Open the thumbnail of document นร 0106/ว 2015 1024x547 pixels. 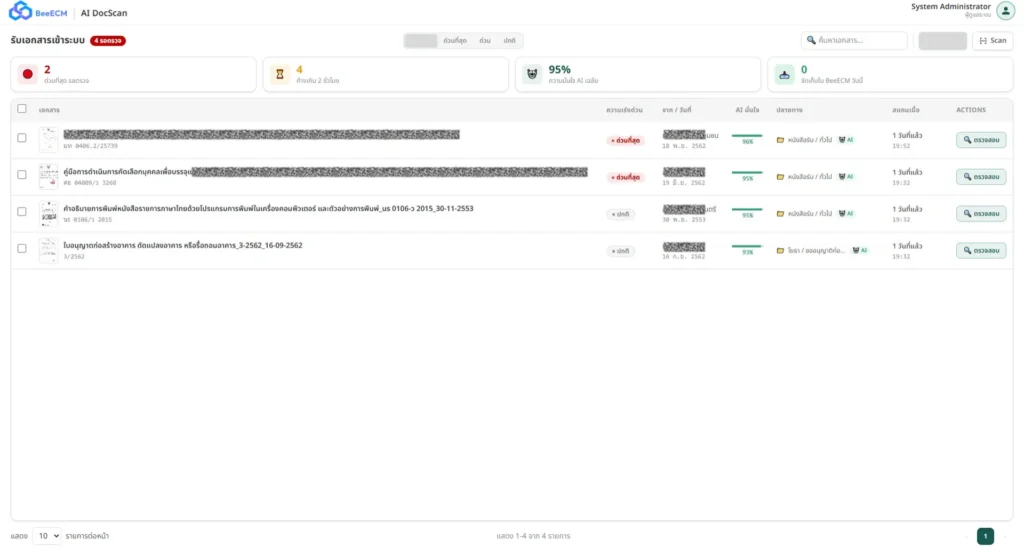[48, 213]
